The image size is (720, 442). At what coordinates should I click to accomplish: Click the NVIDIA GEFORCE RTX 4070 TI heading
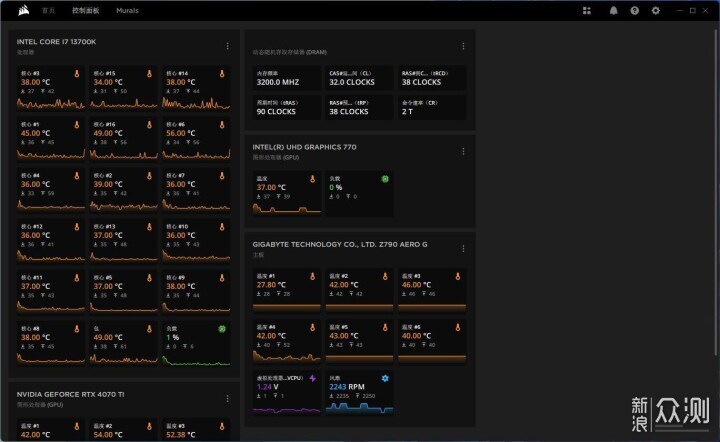click(x=70, y=394)
